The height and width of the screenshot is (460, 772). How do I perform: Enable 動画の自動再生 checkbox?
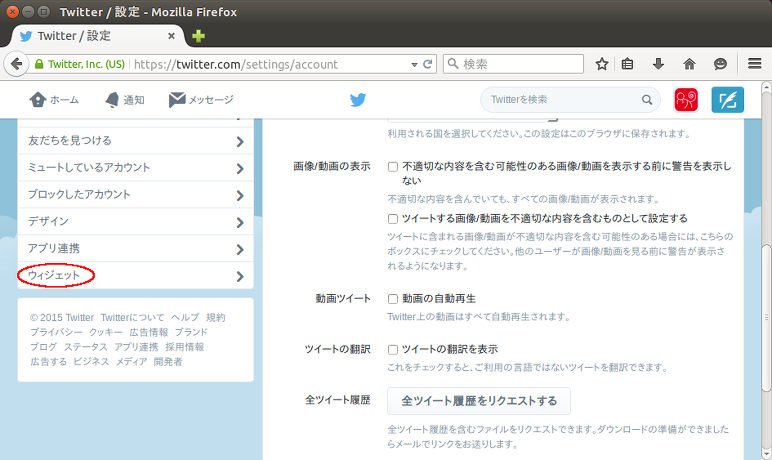point(393,299)
